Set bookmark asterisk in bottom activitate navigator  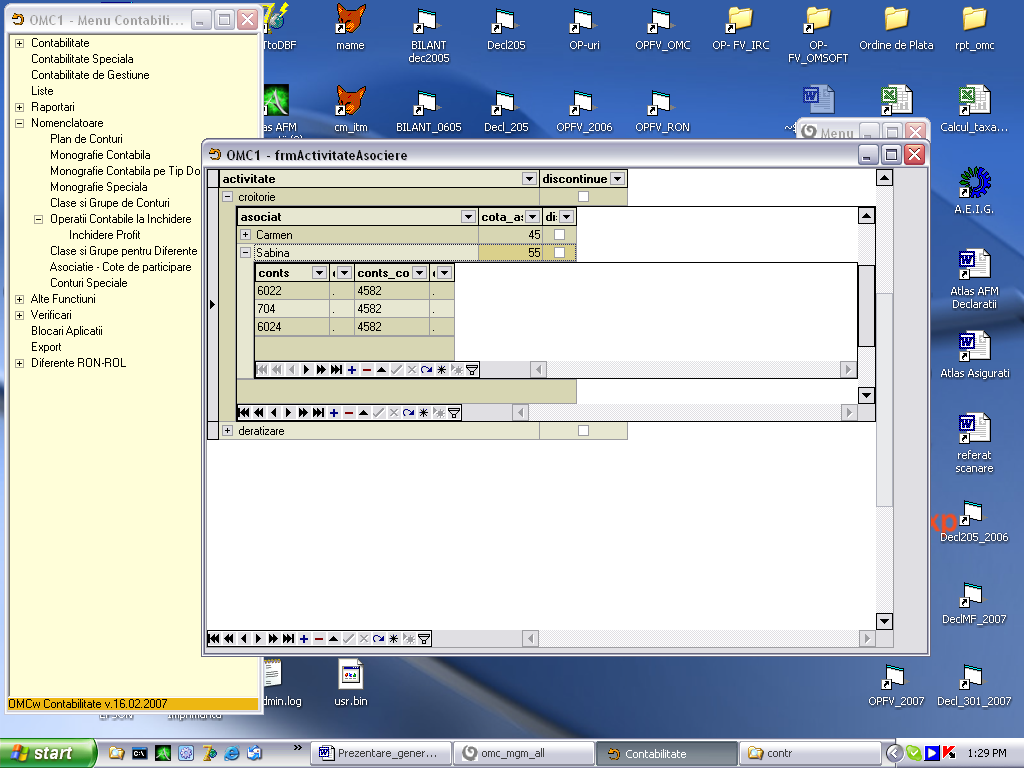pos(394,639)
